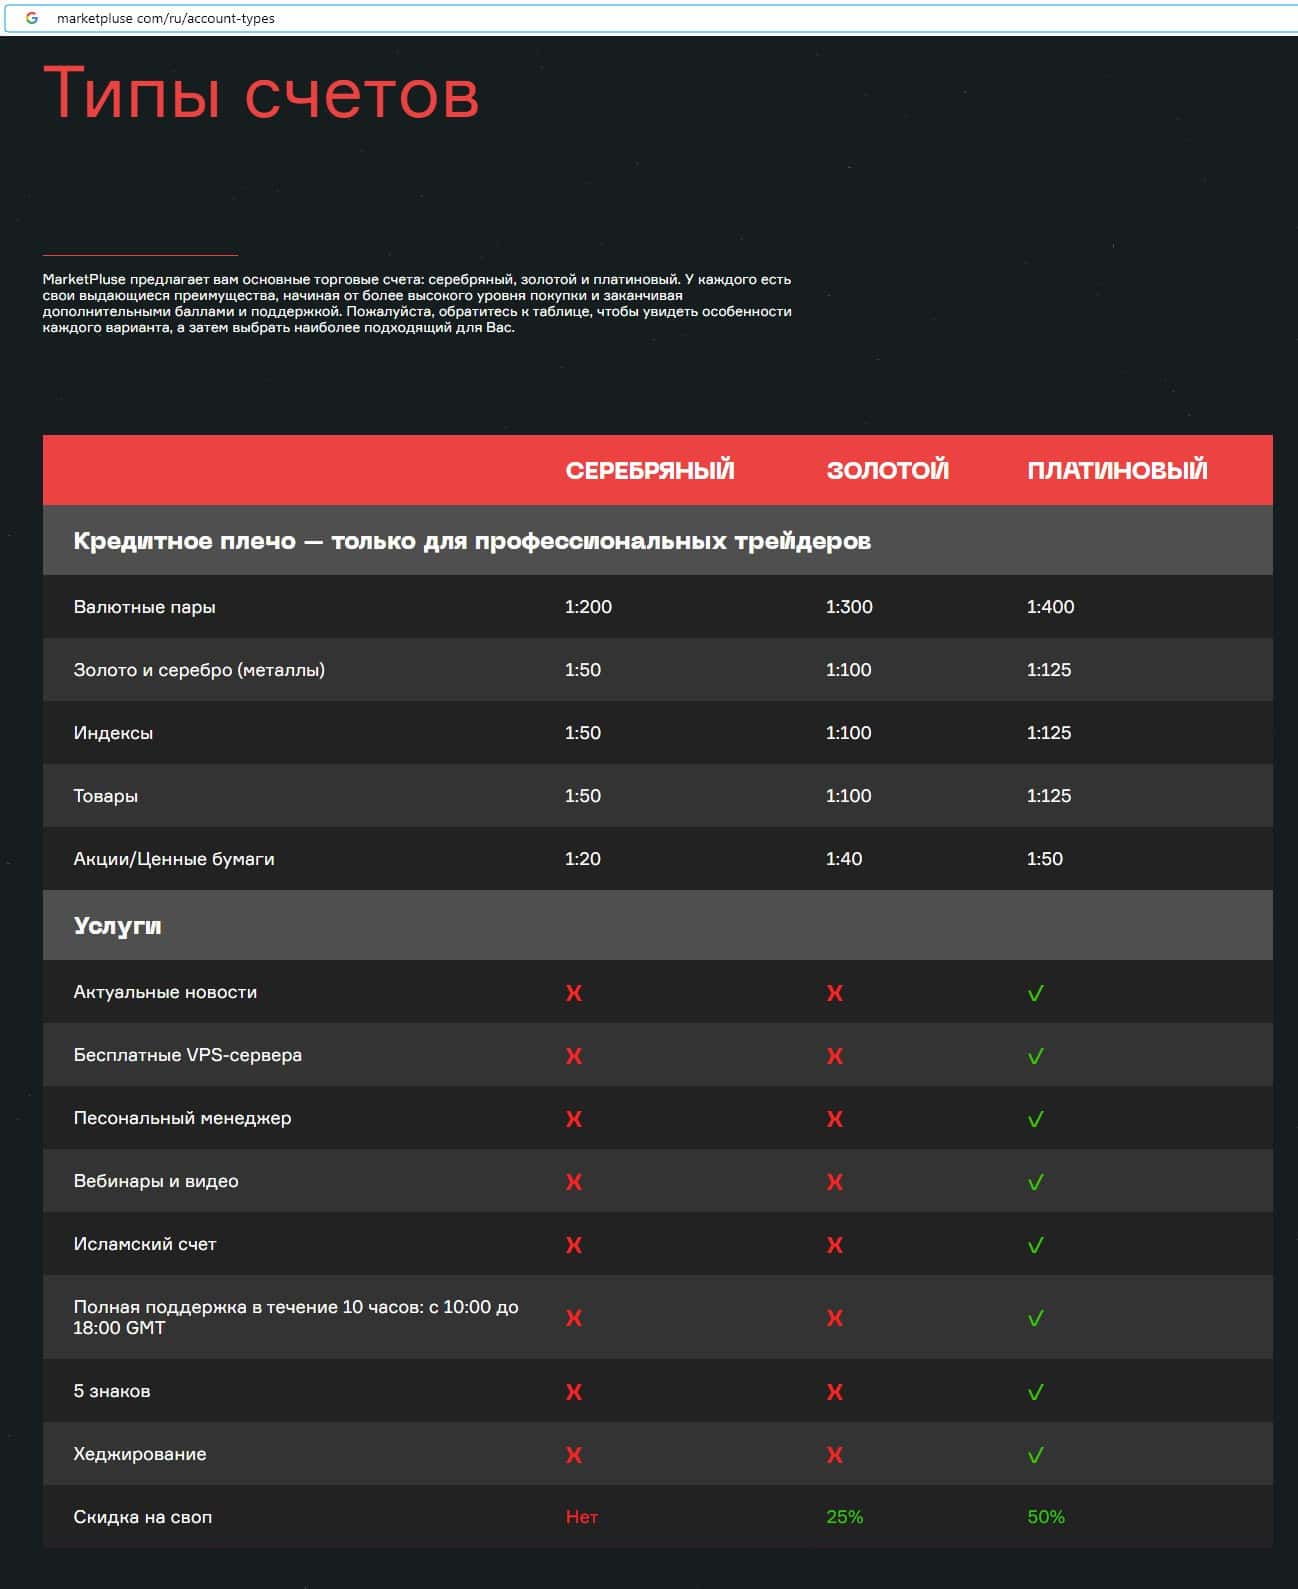1298x1589 pixels.
Task: Click the Золотой red X for Хеджирование
Action: 835,1455
